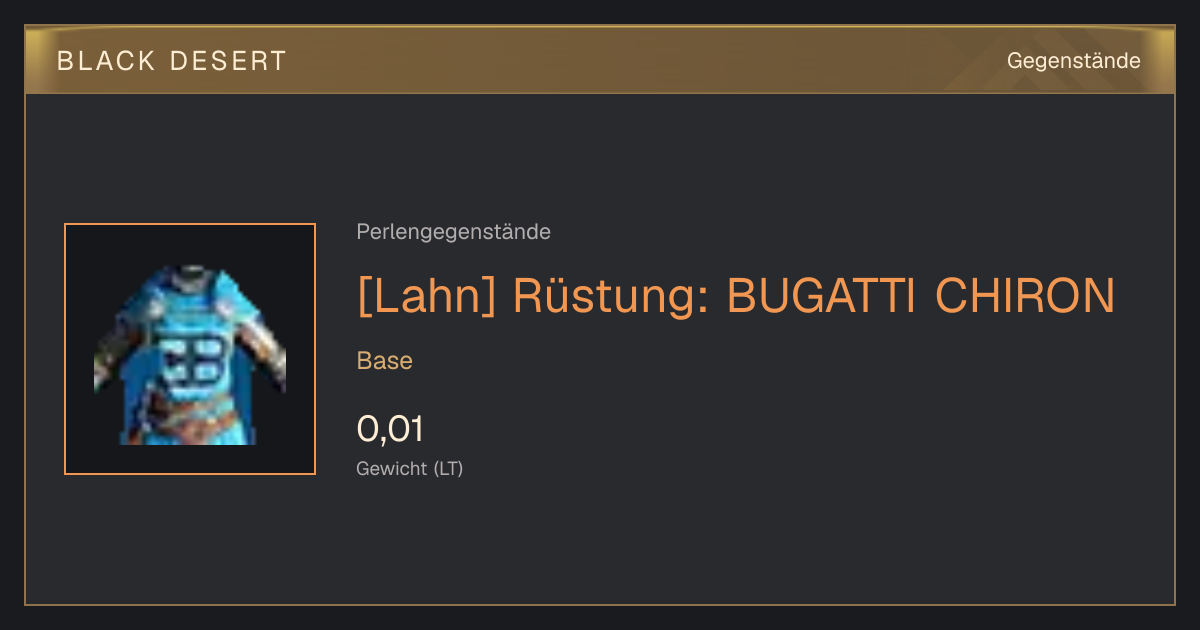Select the Perlengegenstände category label
1200x630 pixels.
[x=453, y=232]
